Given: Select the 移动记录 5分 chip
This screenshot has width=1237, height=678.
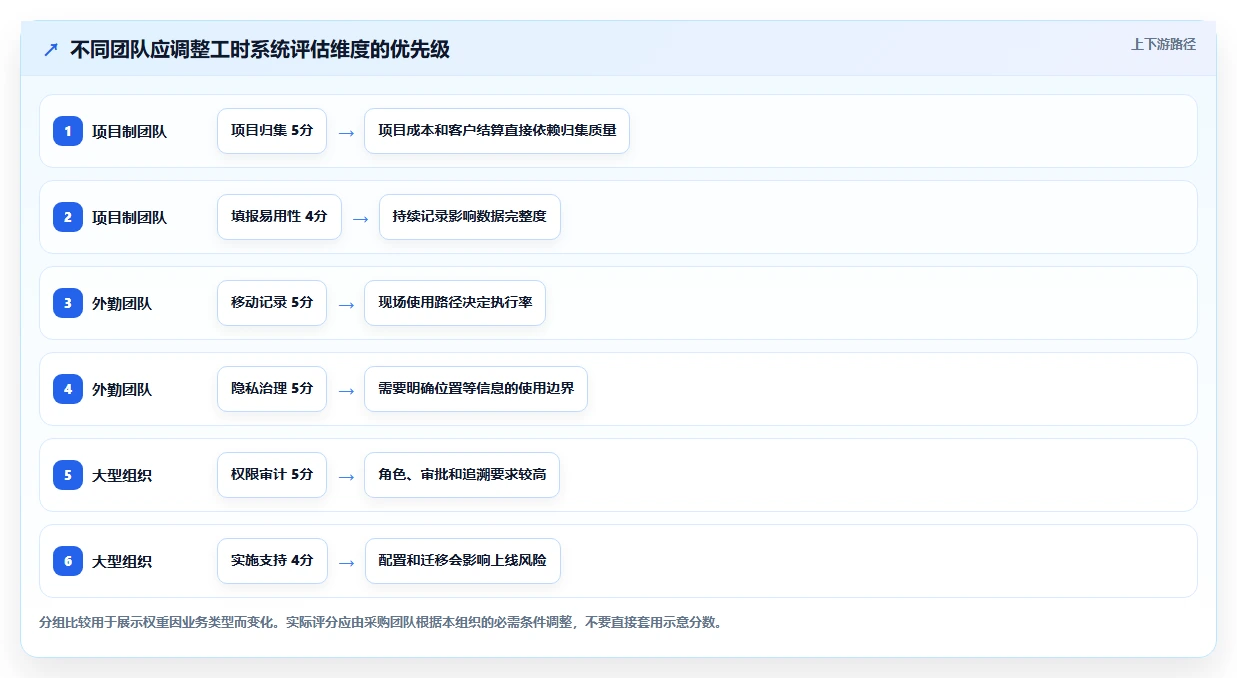Looking at the screenshot, I should click(x=272, y=303).
